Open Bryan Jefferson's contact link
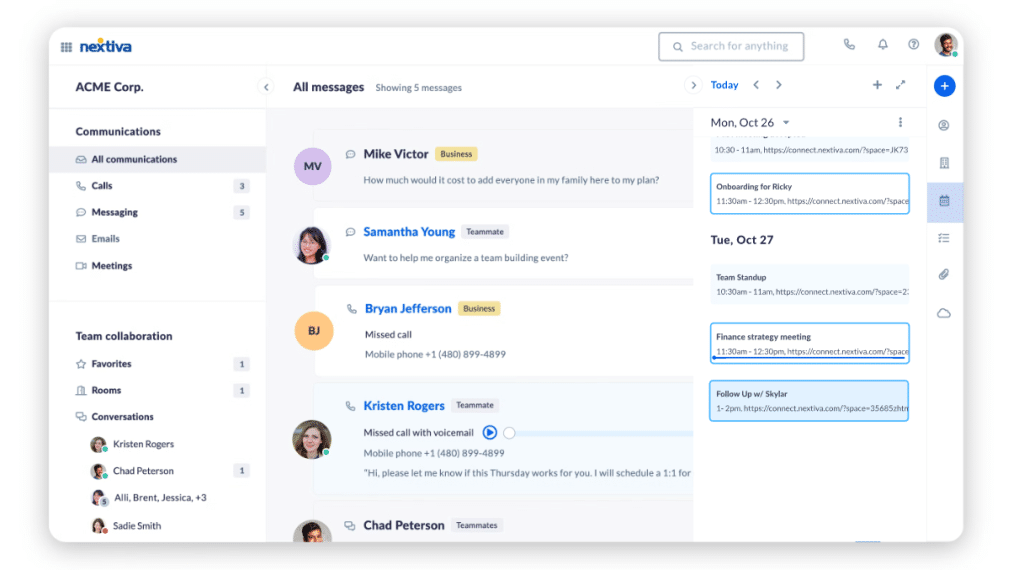Screen dimensions: 1024x570 [x=408, y=309]
